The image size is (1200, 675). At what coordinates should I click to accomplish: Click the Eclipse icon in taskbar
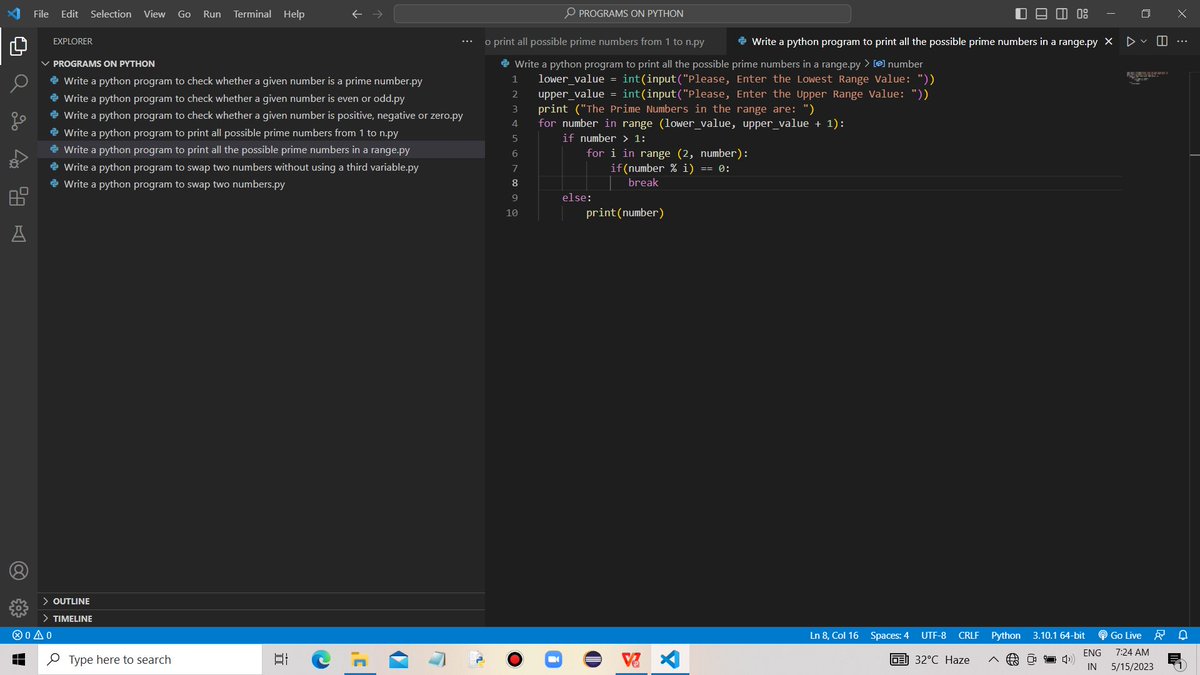click(593, 659)
